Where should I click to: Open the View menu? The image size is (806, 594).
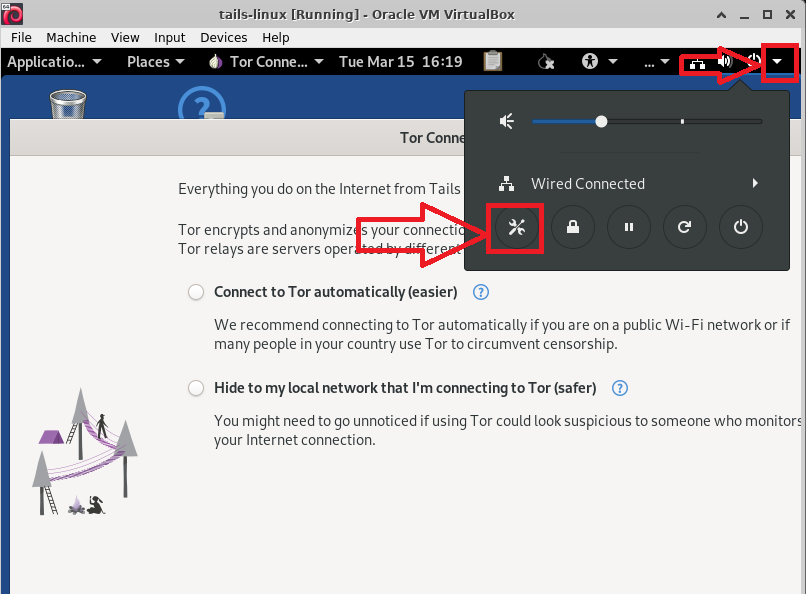tap(125, 38)
